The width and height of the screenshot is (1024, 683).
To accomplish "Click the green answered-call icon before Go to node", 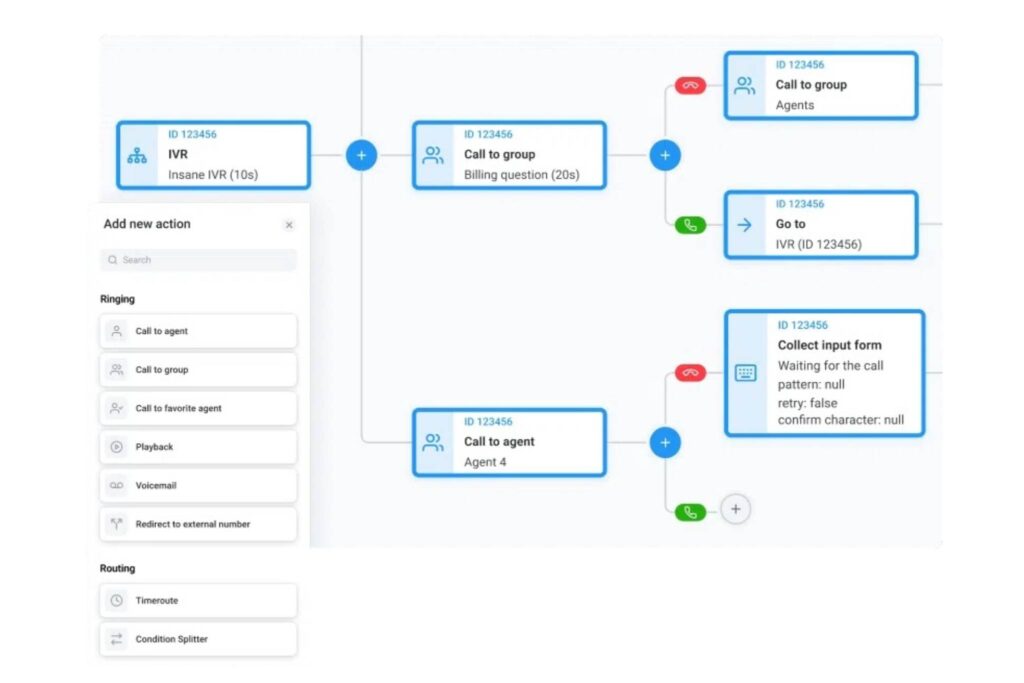I will tap(690, 224).
